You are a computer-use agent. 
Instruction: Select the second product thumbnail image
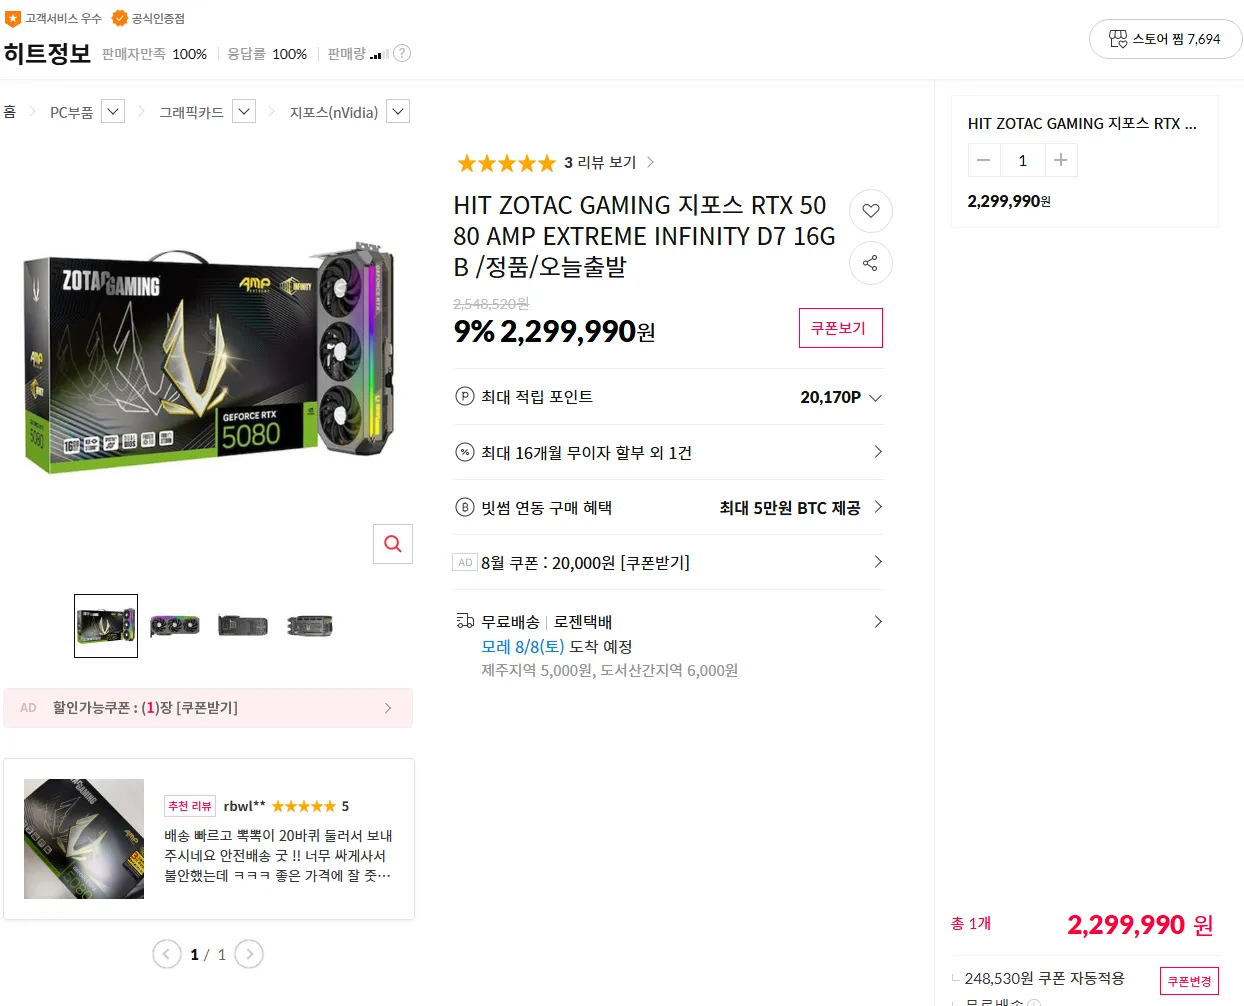175,626
